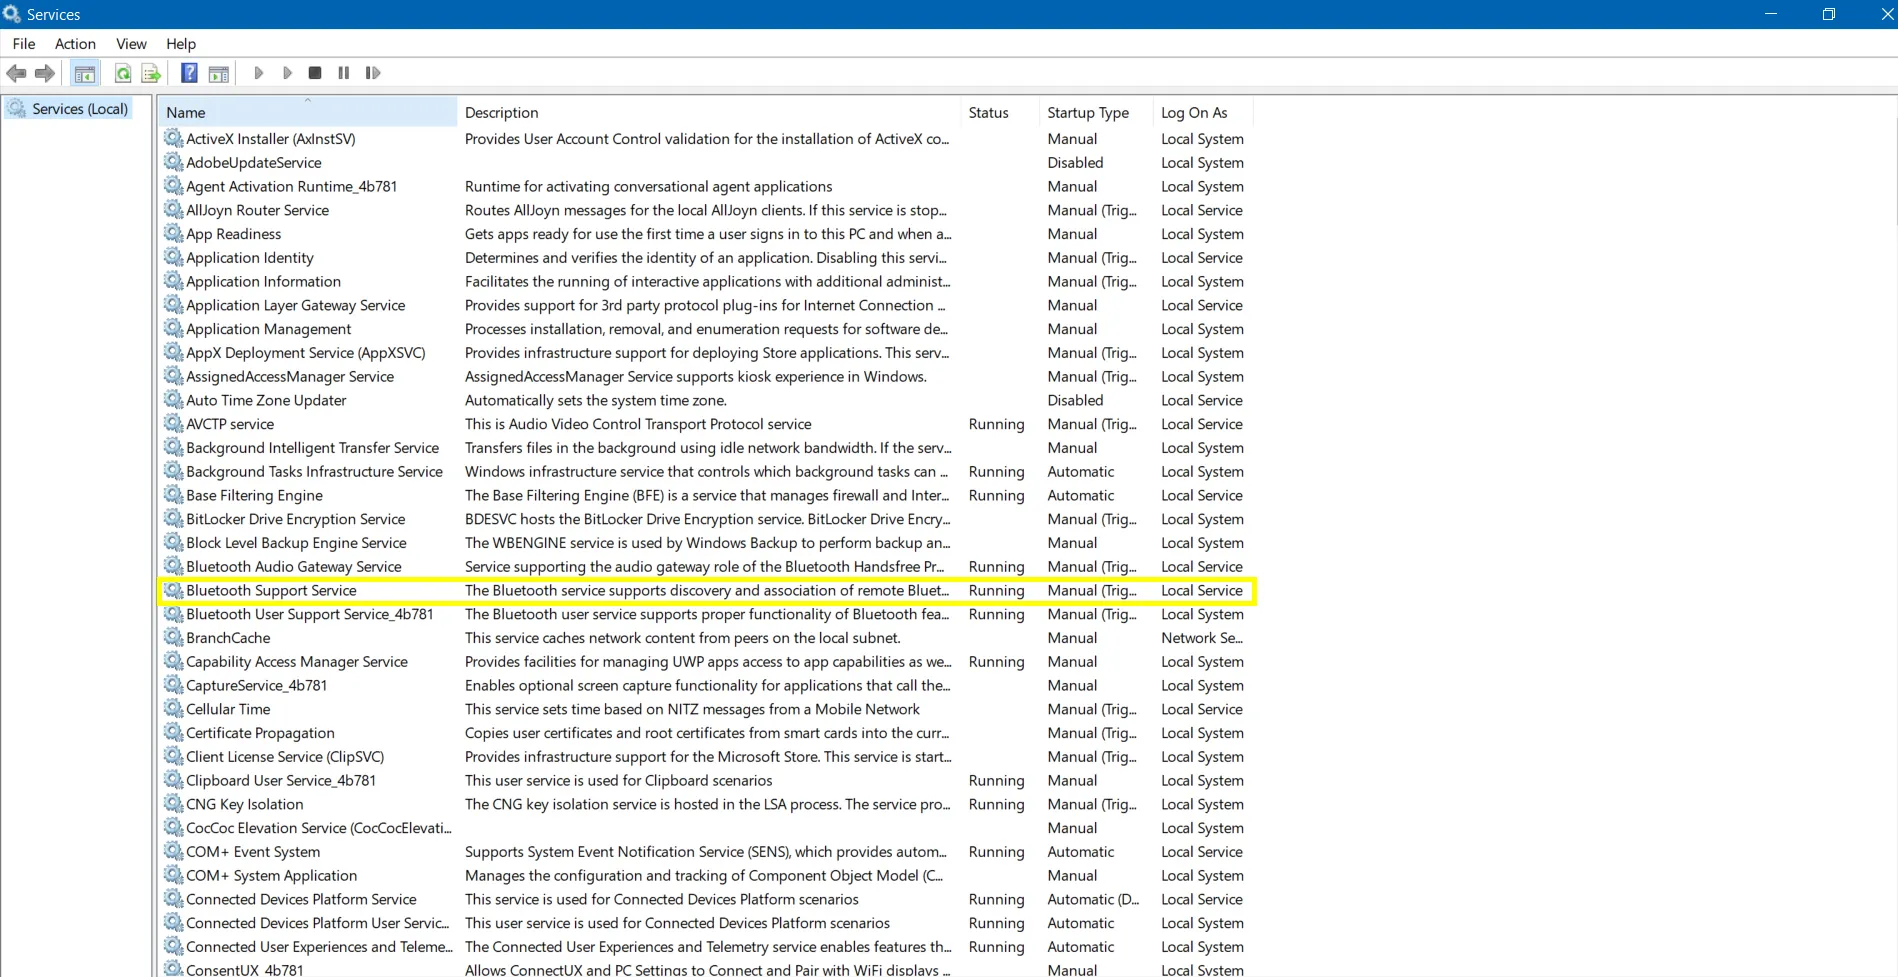
Task: Click the gear icon next to Cellular Time
Action: coord(174,709)
